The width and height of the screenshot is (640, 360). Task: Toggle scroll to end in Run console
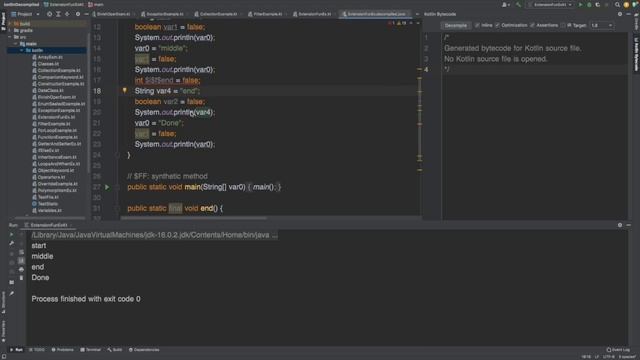coord(21,260)
